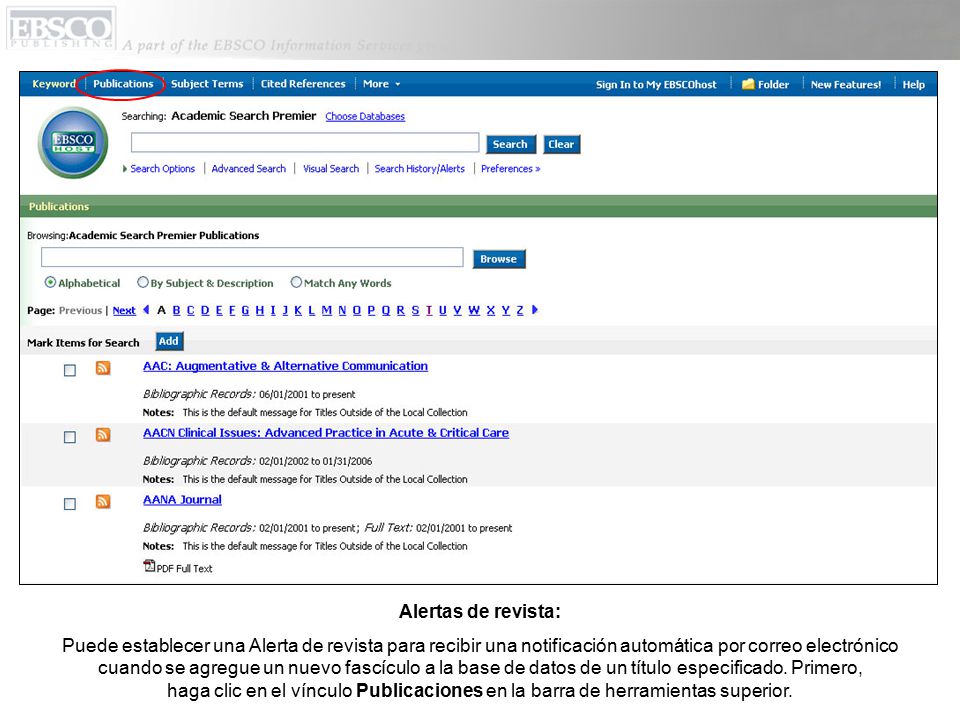The height and width of the screenshot is (720, 960).
Task: Jump to letter M publications
Action: click(x=326, y=310)
